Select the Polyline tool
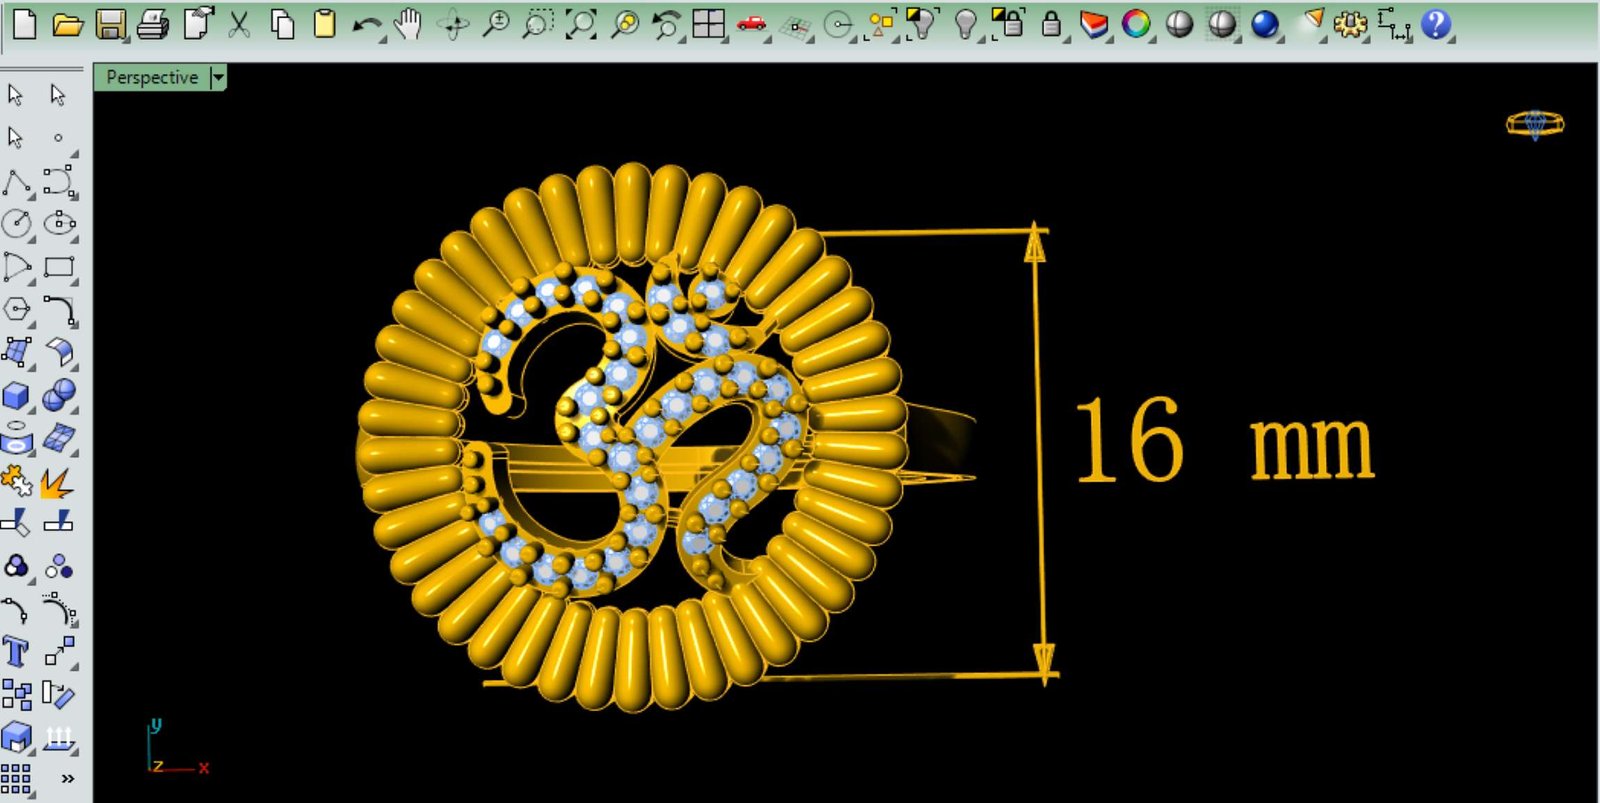The image size is (1600, 803). coord(16,182)
